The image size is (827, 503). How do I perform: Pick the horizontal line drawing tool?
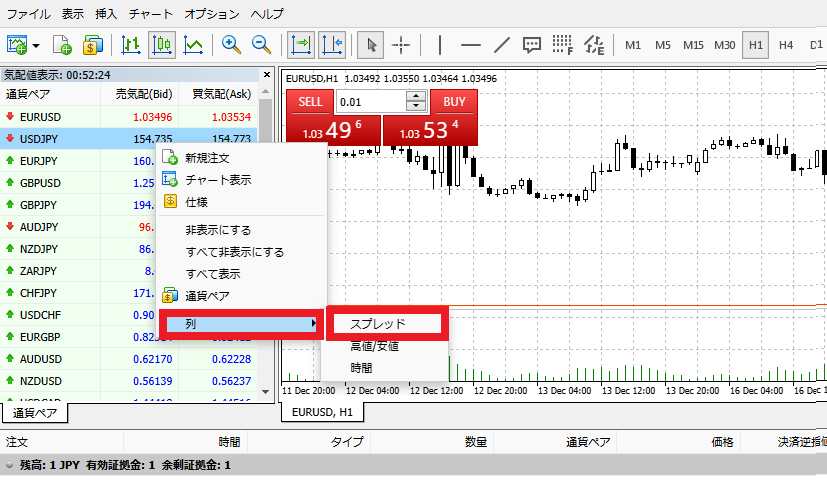tap(470, 44)
